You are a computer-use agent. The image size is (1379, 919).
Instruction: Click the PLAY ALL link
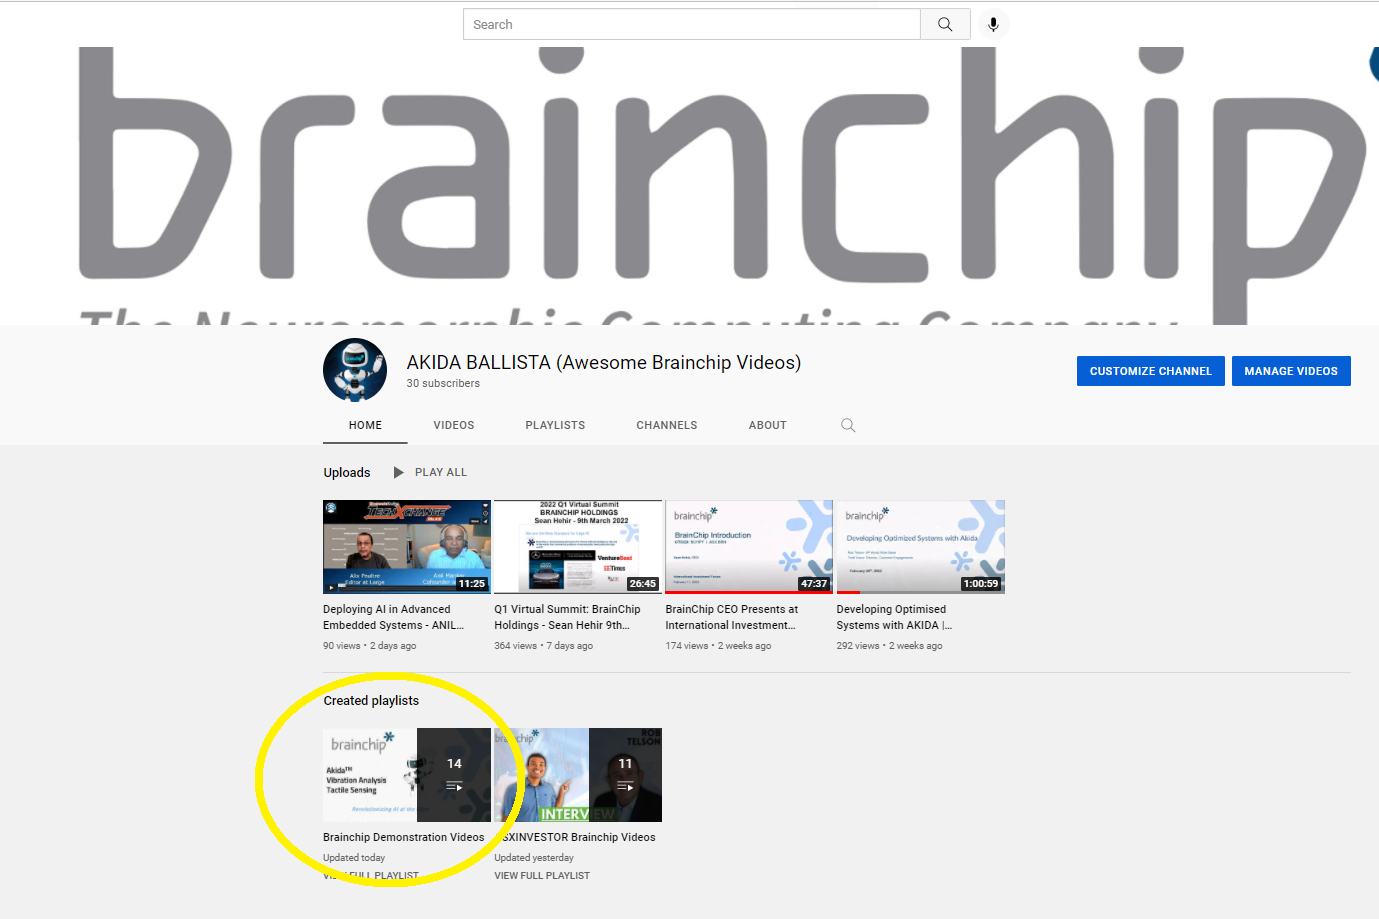[441, 472]
